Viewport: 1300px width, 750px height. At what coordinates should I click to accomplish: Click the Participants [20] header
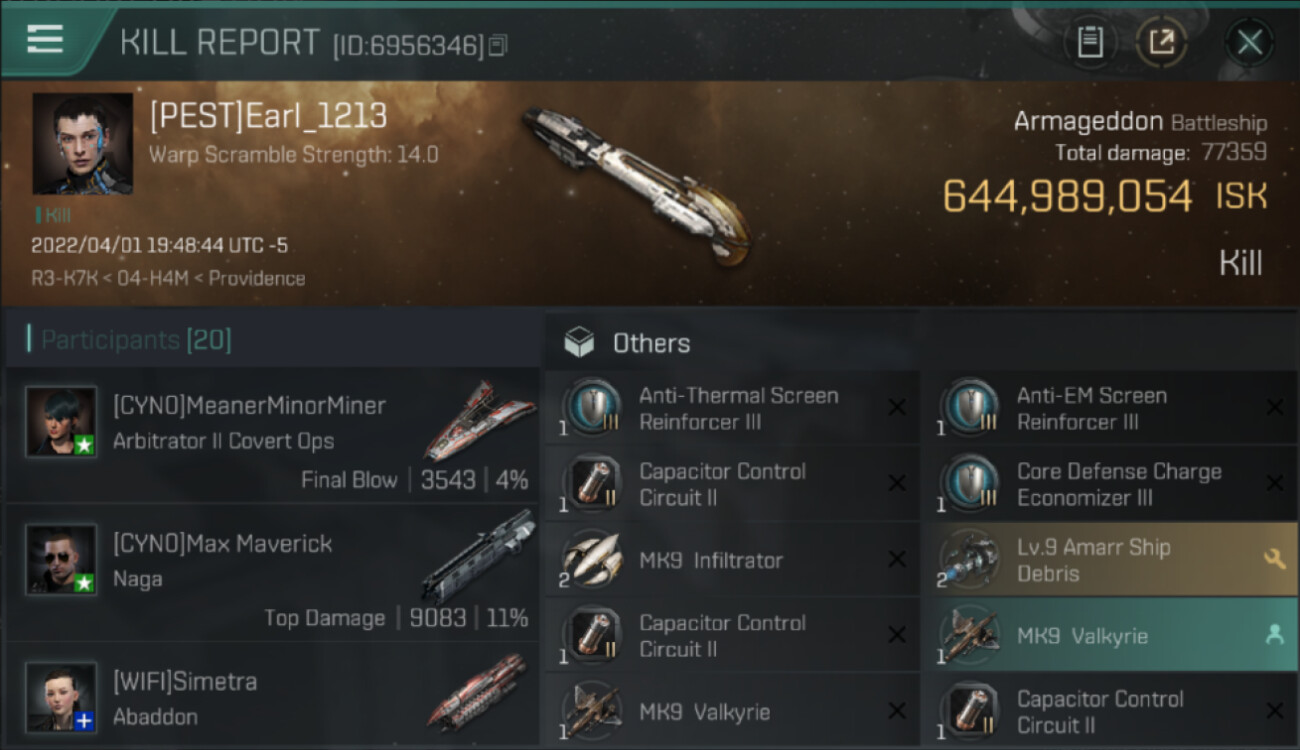coord(136,340)
